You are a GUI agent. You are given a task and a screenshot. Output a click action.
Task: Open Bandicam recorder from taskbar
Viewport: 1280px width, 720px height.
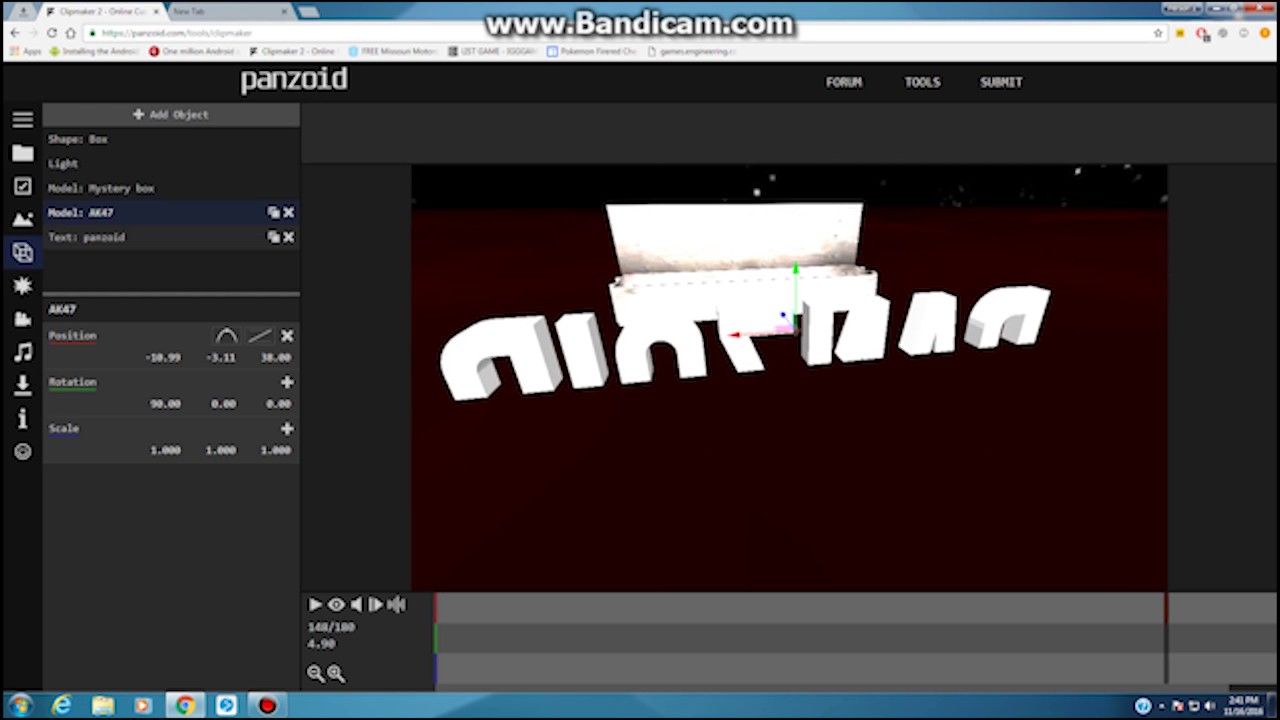tap(267, 706)
